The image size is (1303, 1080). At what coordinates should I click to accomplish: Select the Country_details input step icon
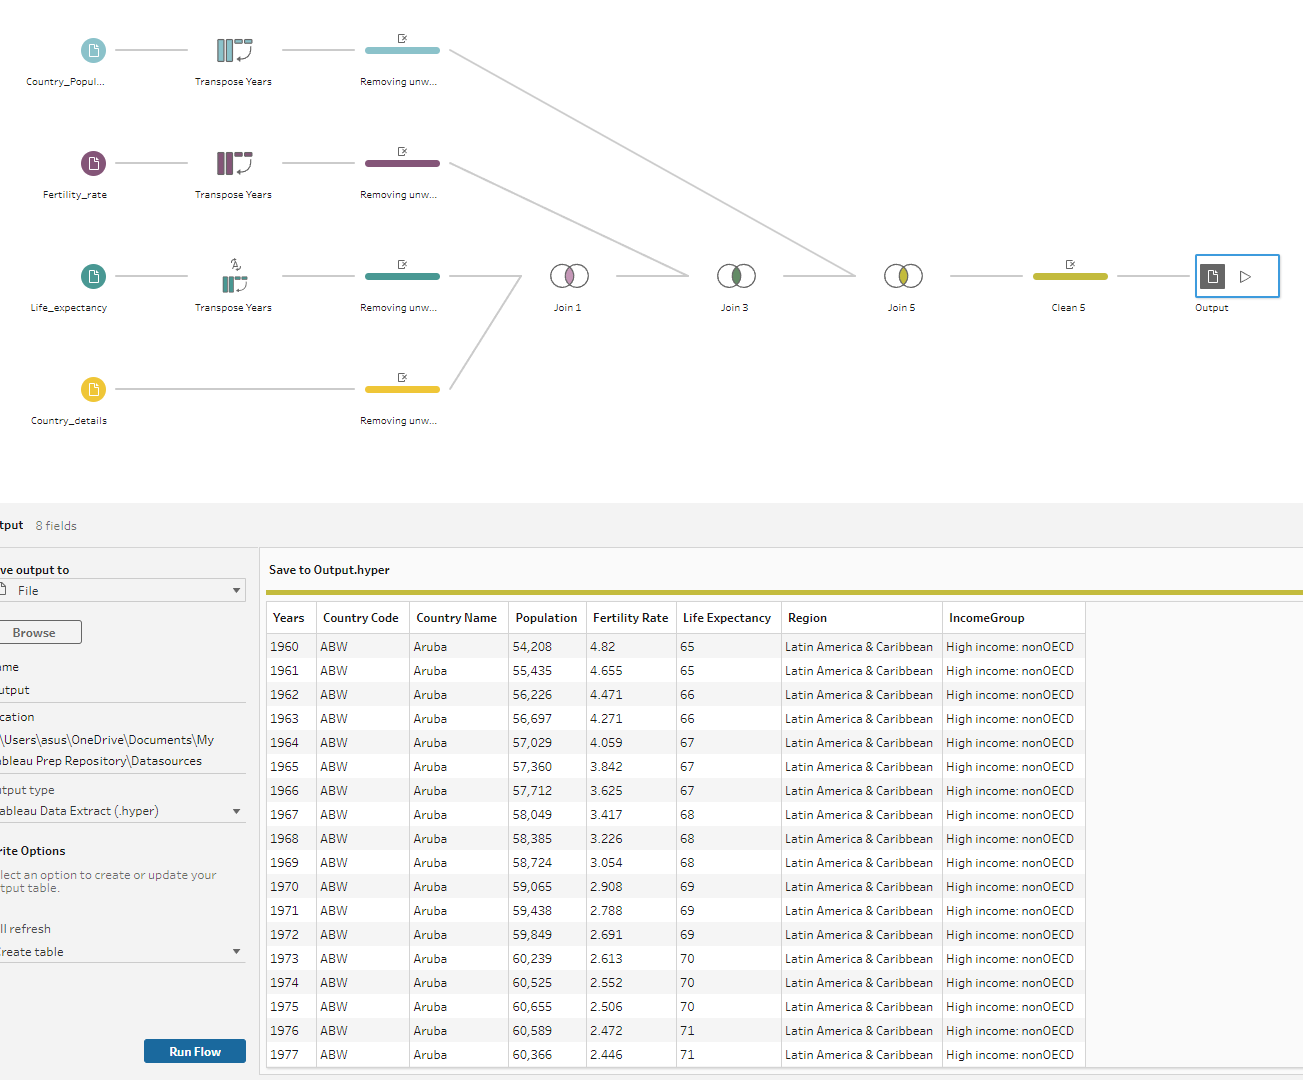click(93, 389)
